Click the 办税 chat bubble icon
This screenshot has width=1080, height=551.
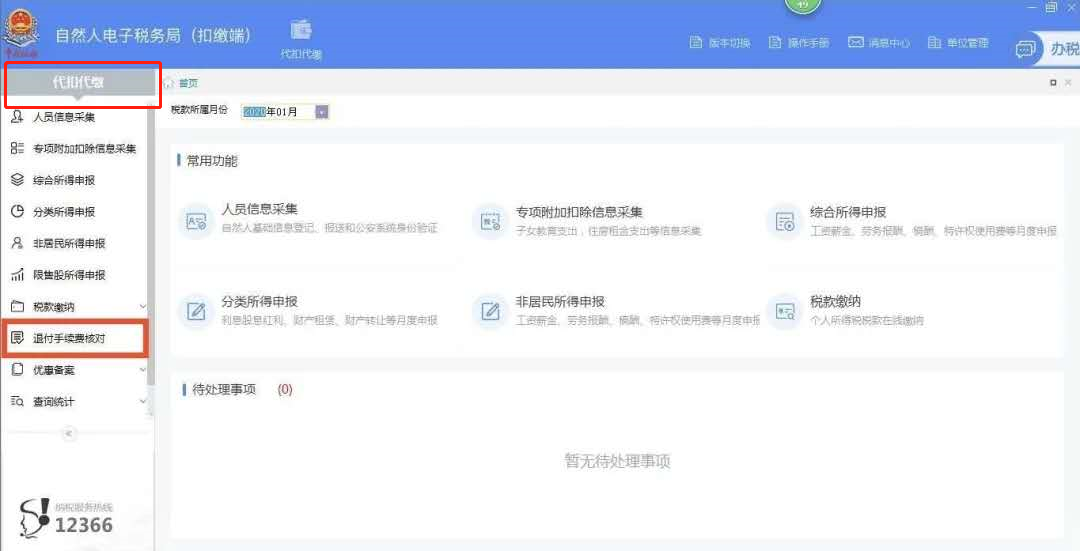coord(1025,49)
